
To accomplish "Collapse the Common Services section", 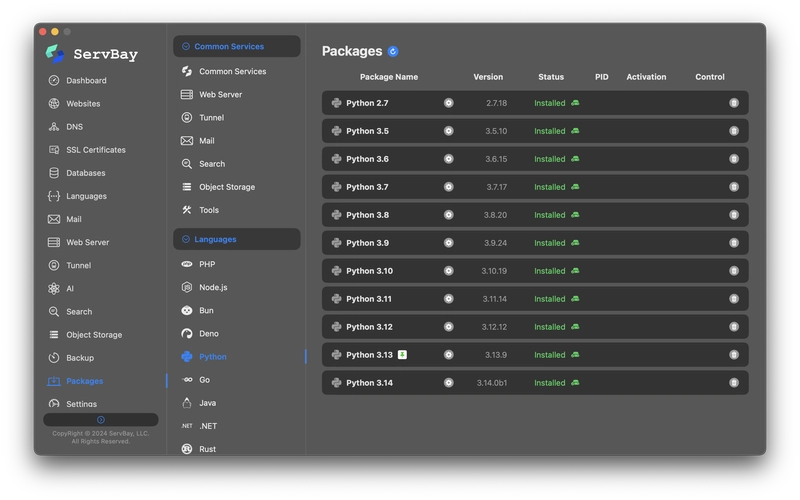I will click(186, 47).
